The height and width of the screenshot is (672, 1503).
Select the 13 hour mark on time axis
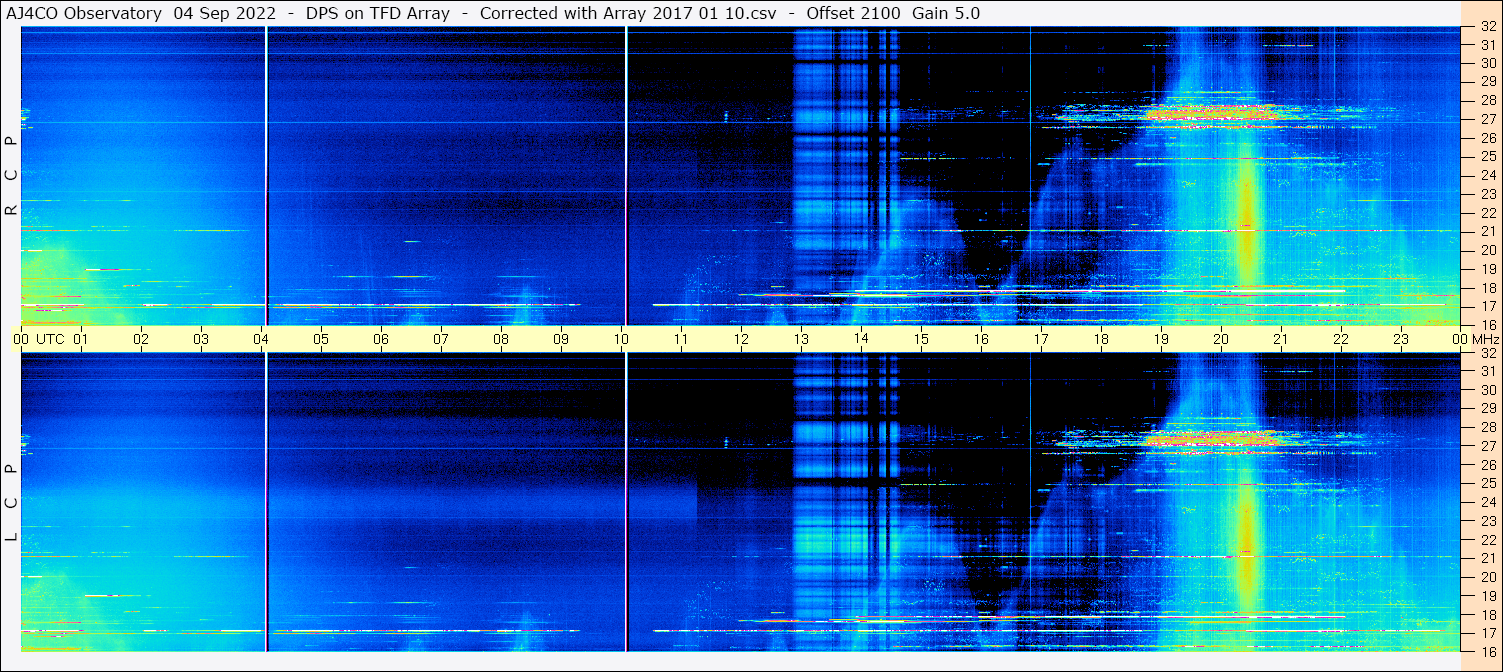coord(801,339)
